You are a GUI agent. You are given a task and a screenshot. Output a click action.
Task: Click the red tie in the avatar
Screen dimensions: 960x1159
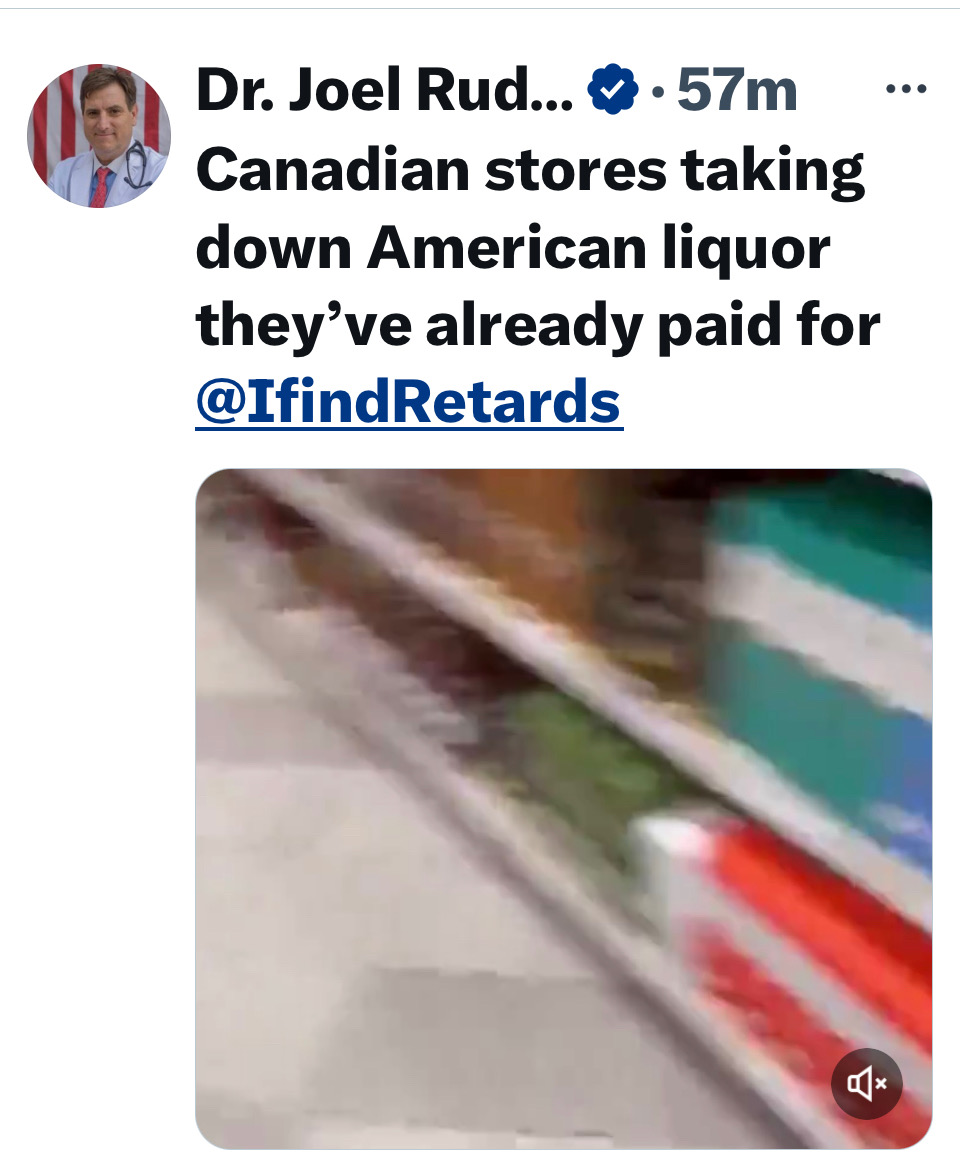click(x=100, y=187)
